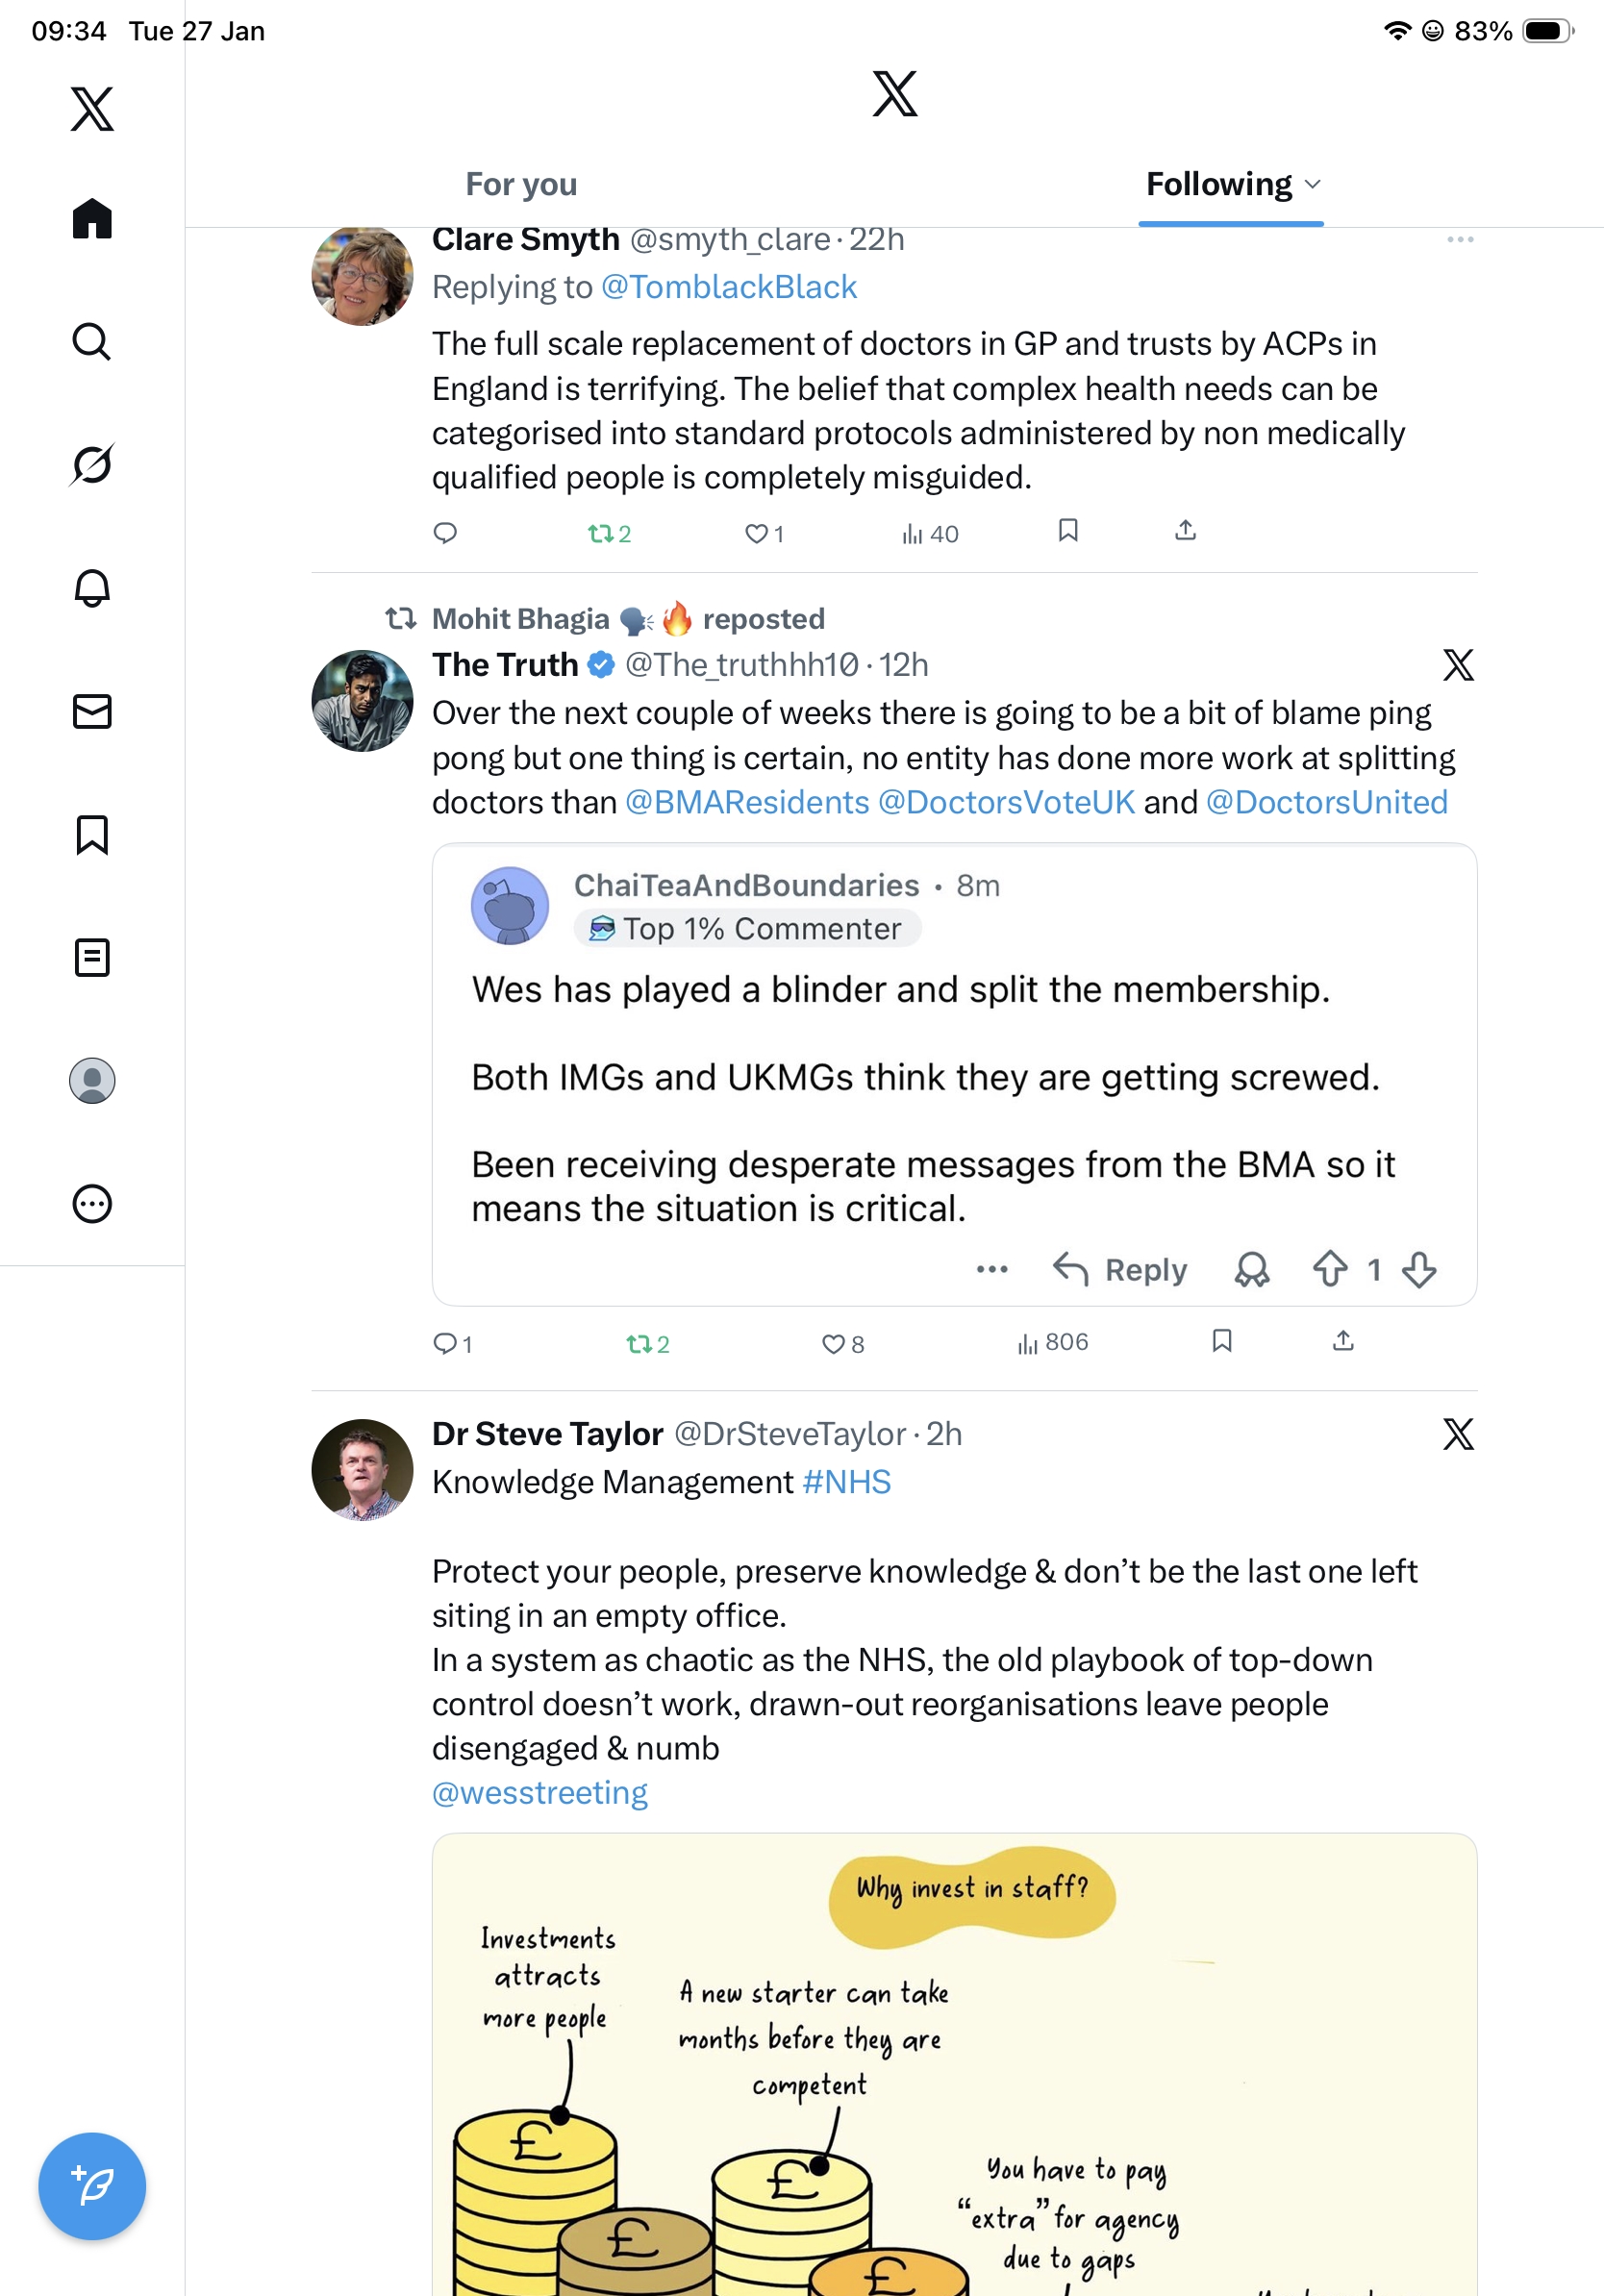Open the sidebar More menu

tap(92, 1203)
